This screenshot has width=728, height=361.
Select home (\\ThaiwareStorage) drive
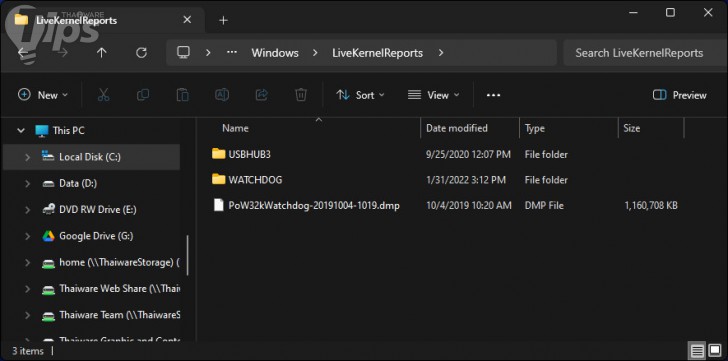(119, 262)
